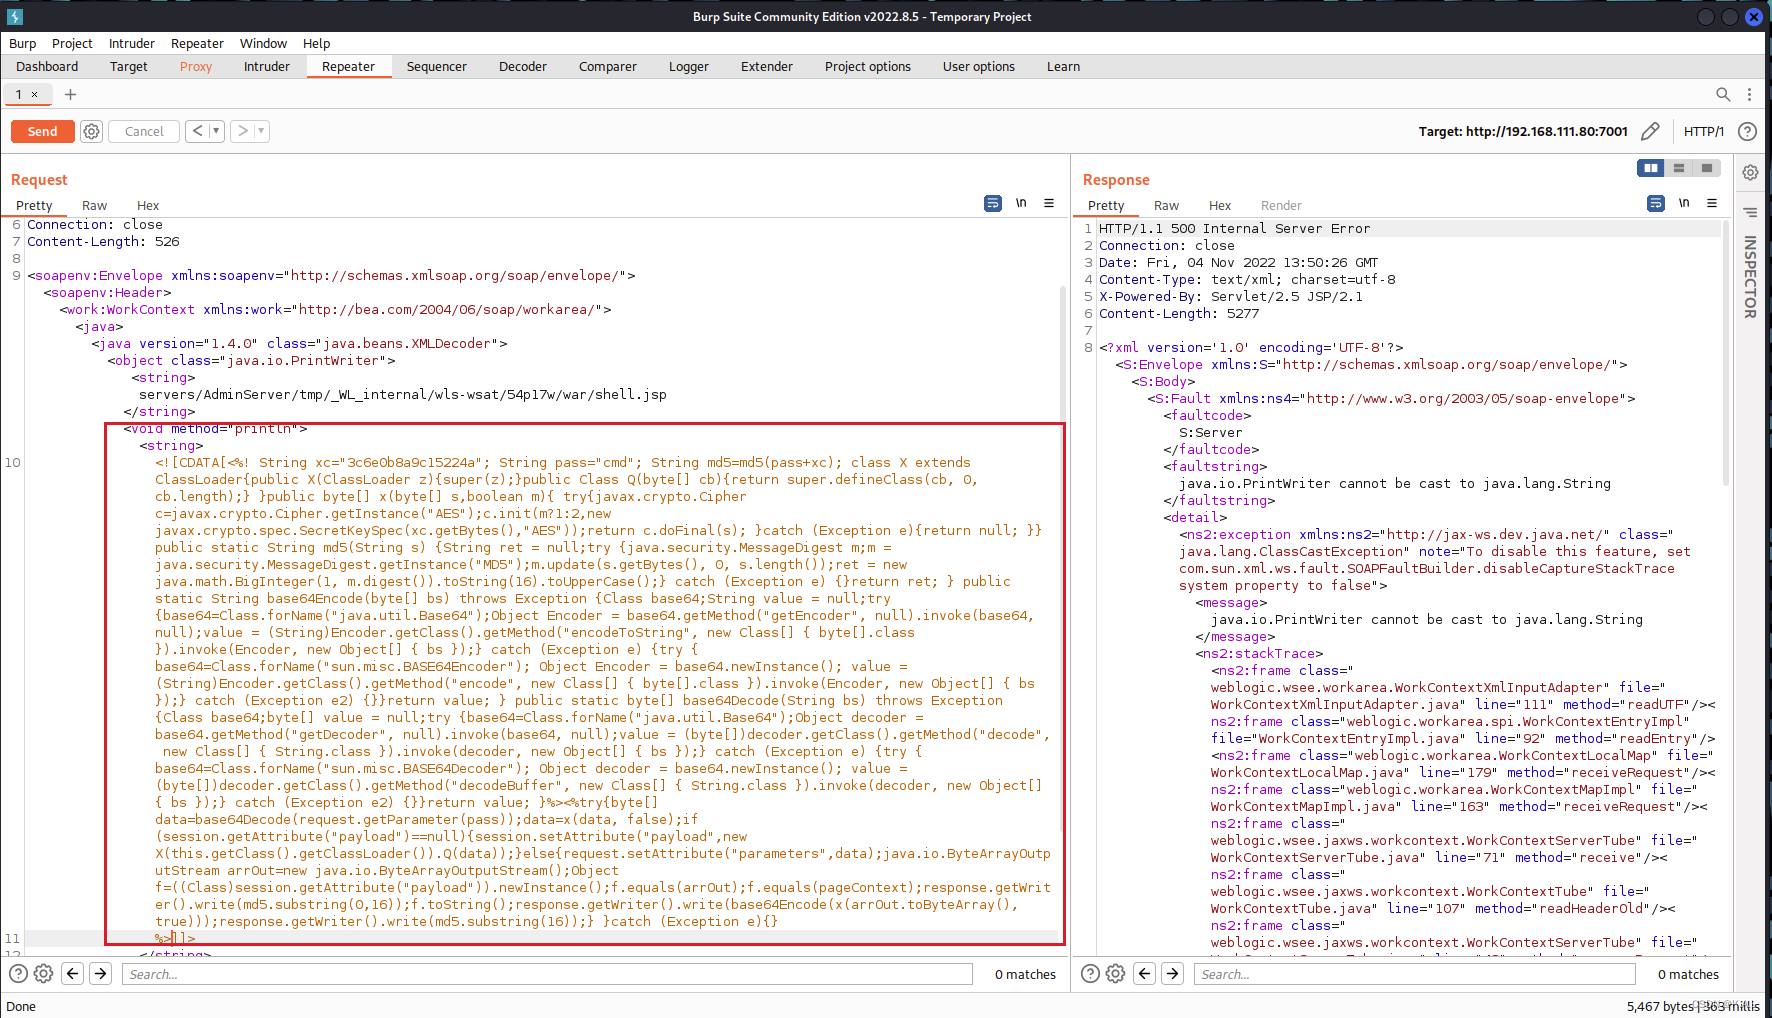Switch response view to Render
The height and width of the screenshot is (1018, 1772).
pos(1281,205)
